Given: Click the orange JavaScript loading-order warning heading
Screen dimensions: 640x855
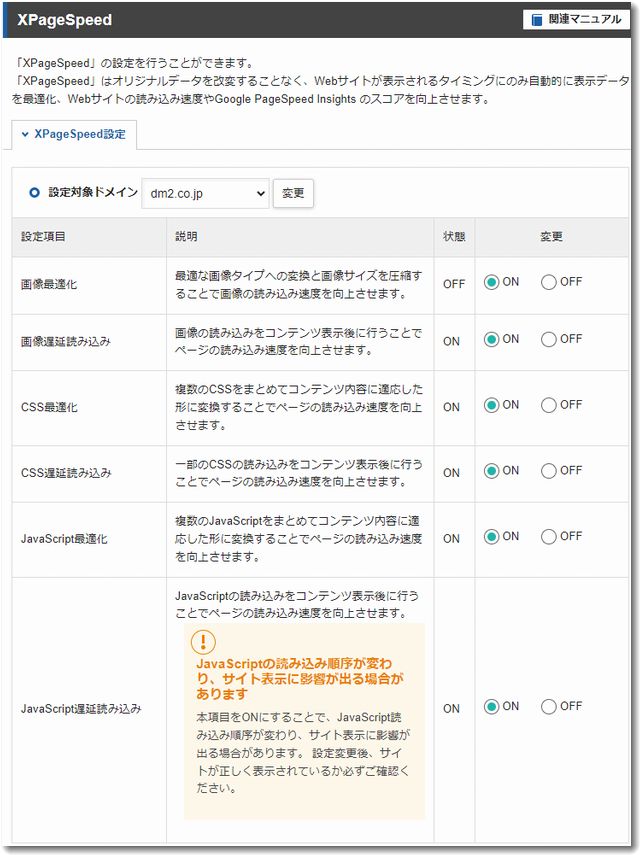Looking at the screenshot, I should click(300, 679).
